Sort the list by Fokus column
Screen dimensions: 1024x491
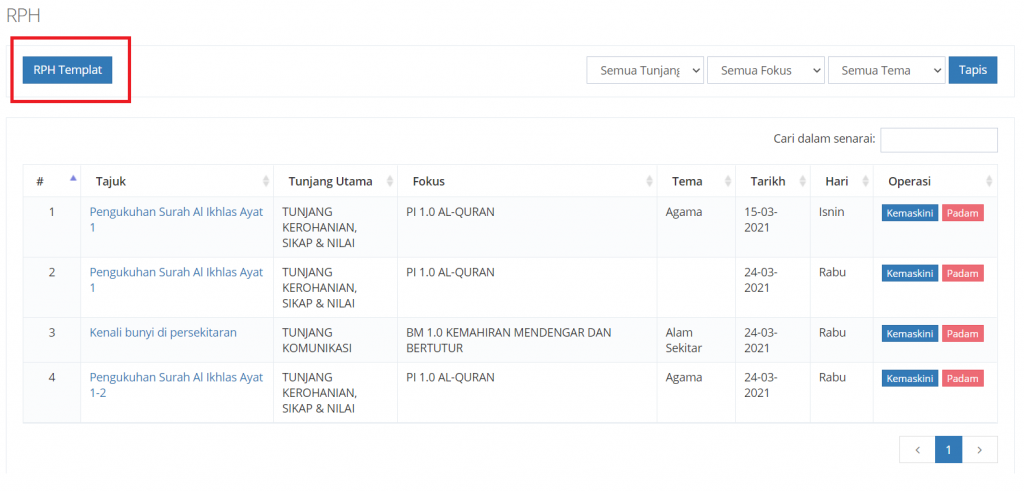coord(526,181)
